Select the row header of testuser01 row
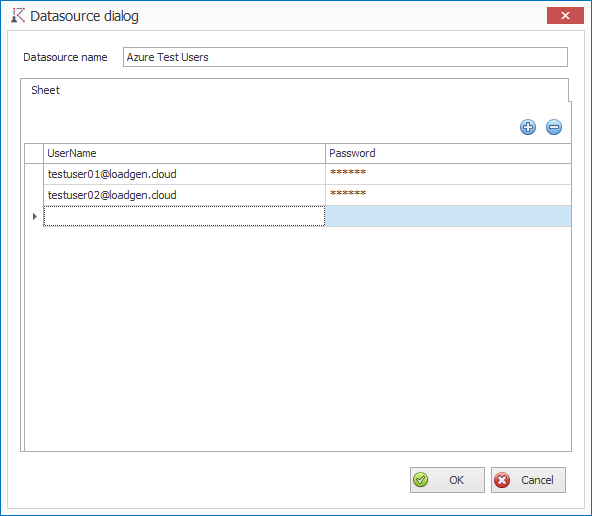Screen dimensions: 592x516 coord(34,174)
